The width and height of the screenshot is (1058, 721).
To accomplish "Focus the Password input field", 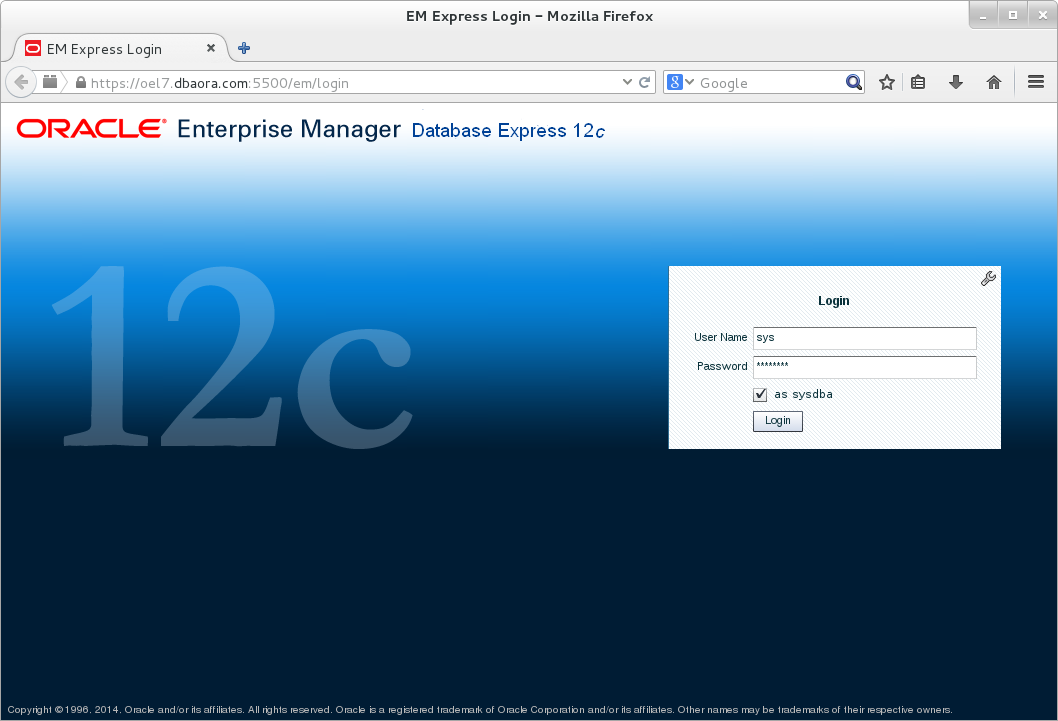I will pyautogui.click(x=864, y=367).
